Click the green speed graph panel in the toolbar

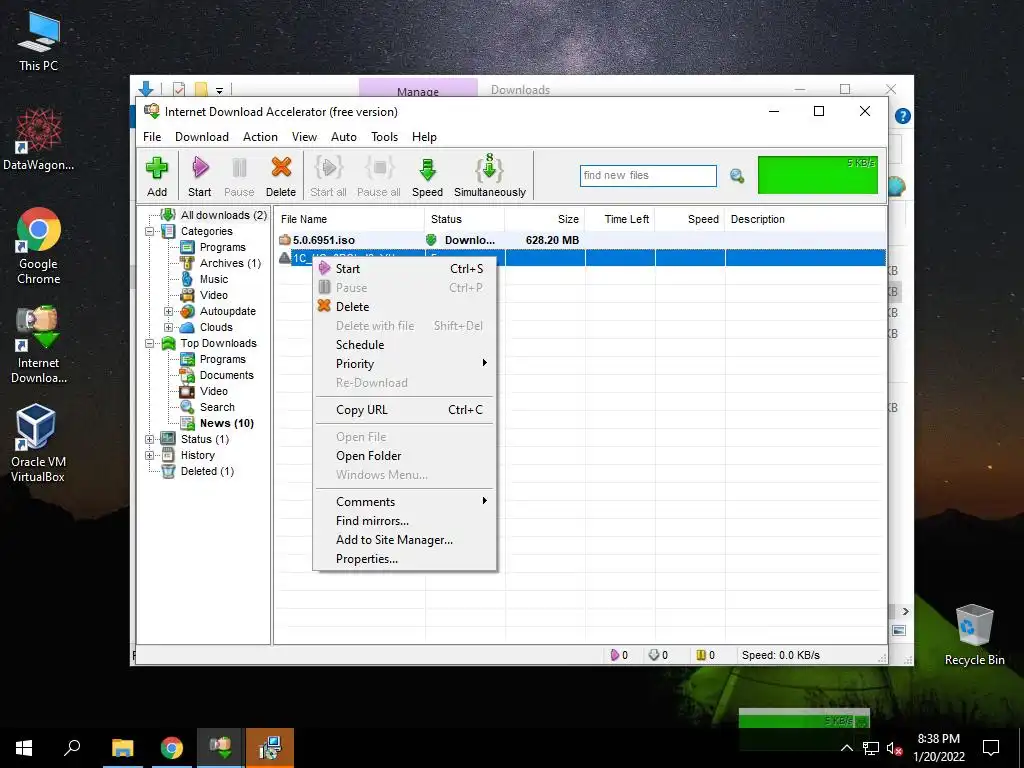[x=818, y=175]
